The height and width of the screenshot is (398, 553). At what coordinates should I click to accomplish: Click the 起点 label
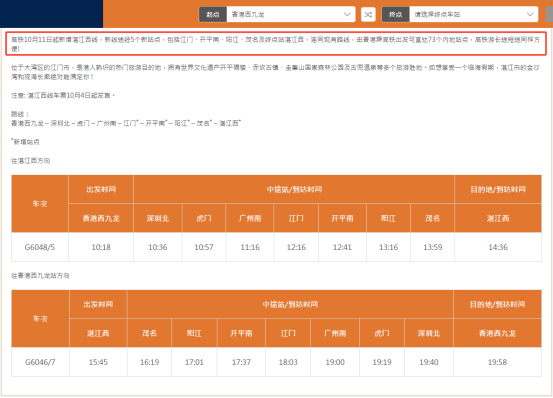(213, 14)
